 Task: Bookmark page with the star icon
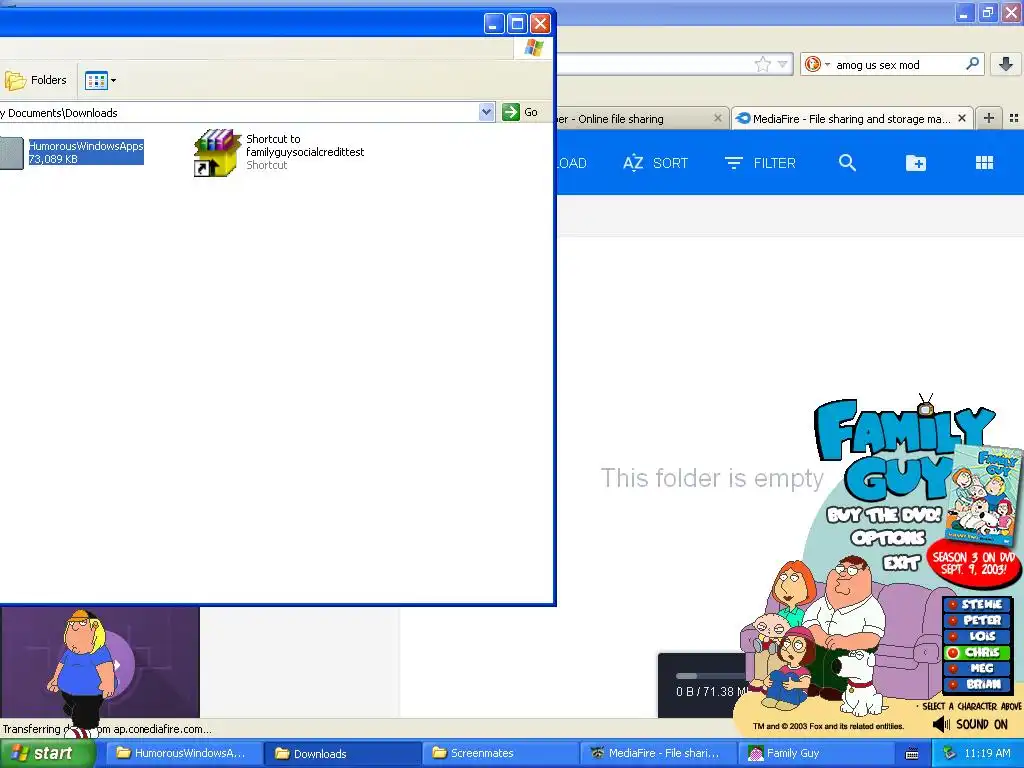(762, 64)
